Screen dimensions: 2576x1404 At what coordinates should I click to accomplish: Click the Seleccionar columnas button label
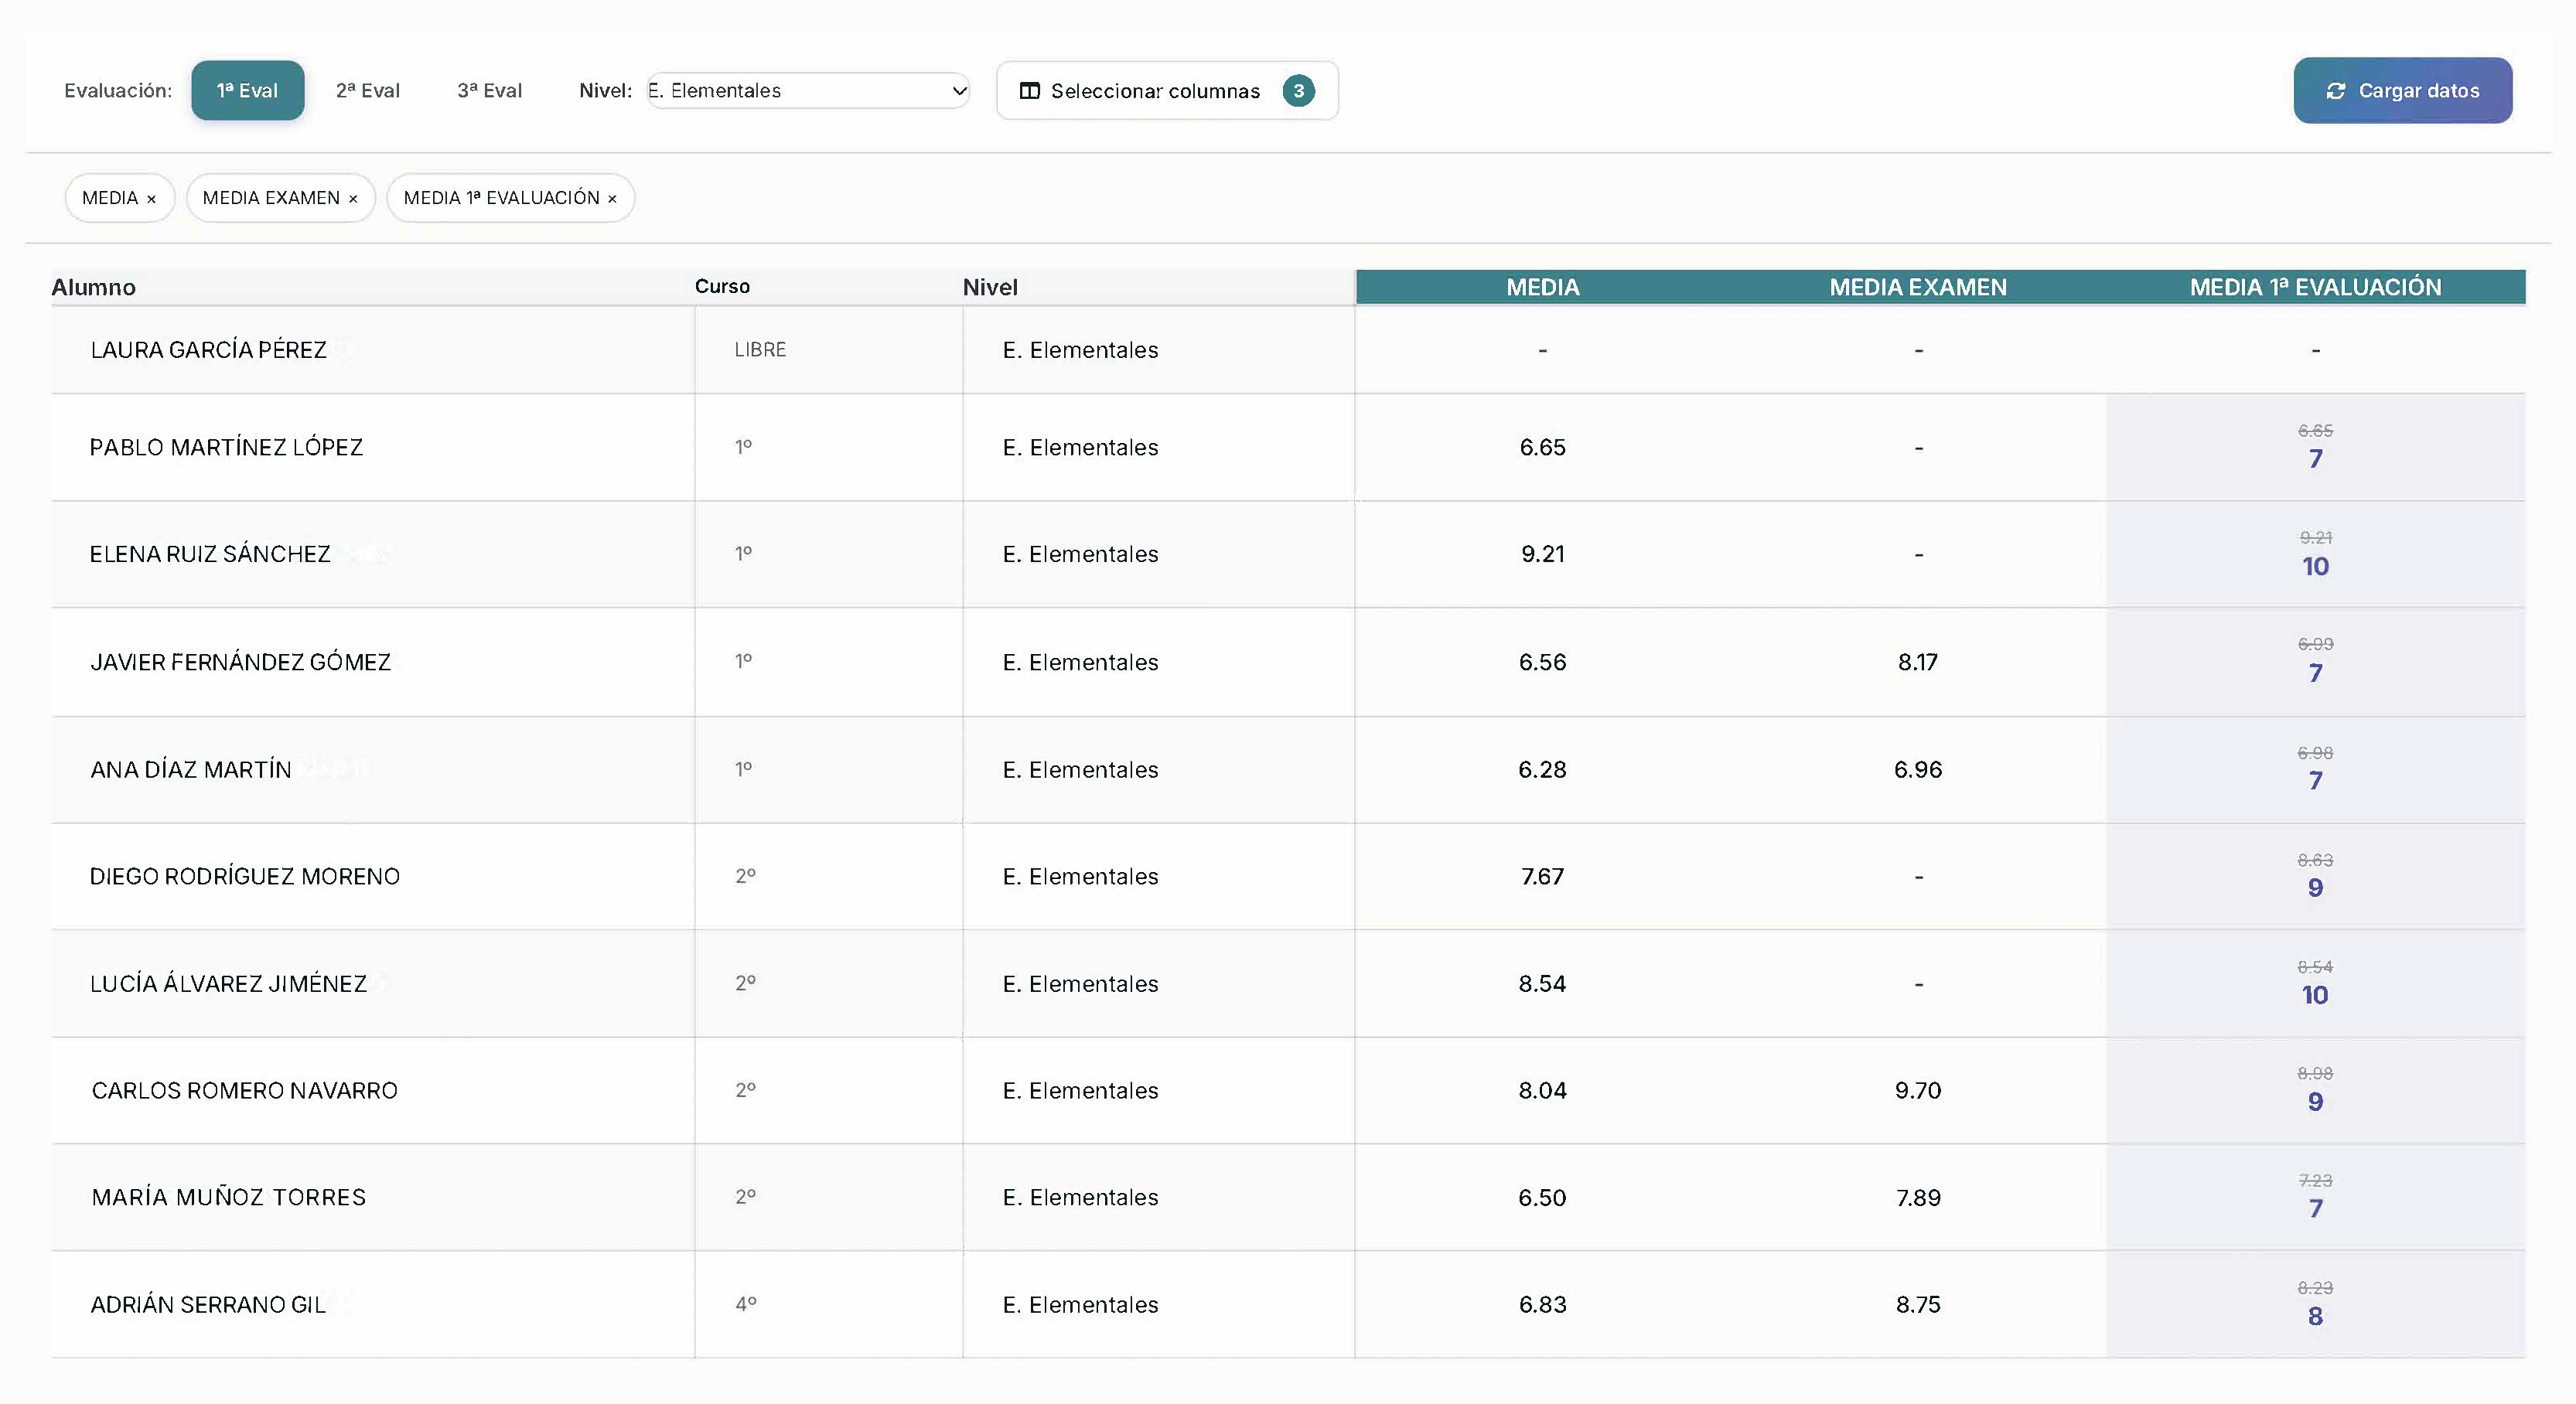coord(1155,91)
